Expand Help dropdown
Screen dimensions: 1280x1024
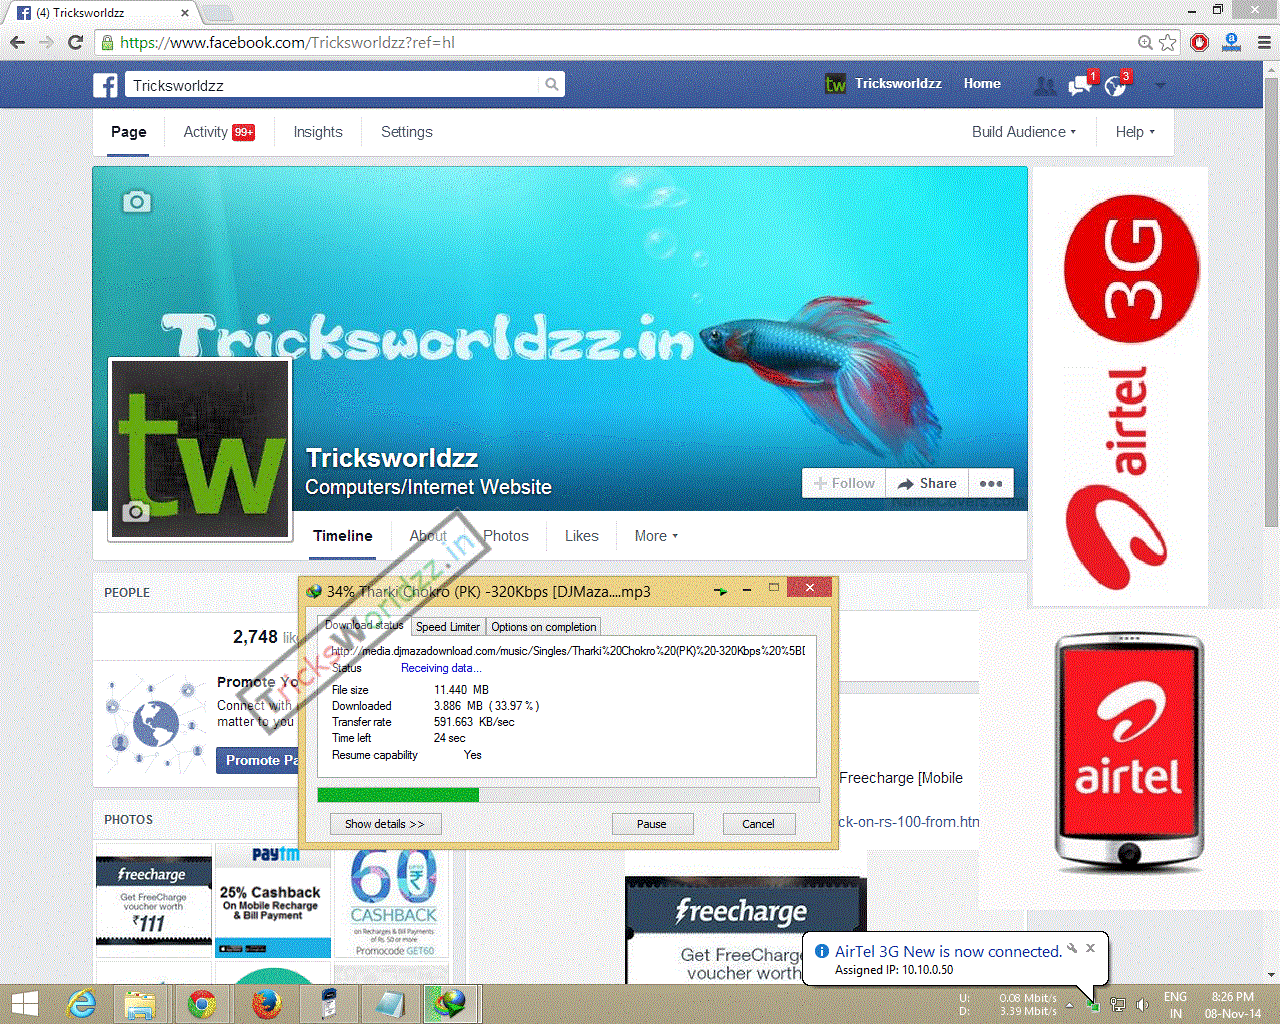[1135, 132]
